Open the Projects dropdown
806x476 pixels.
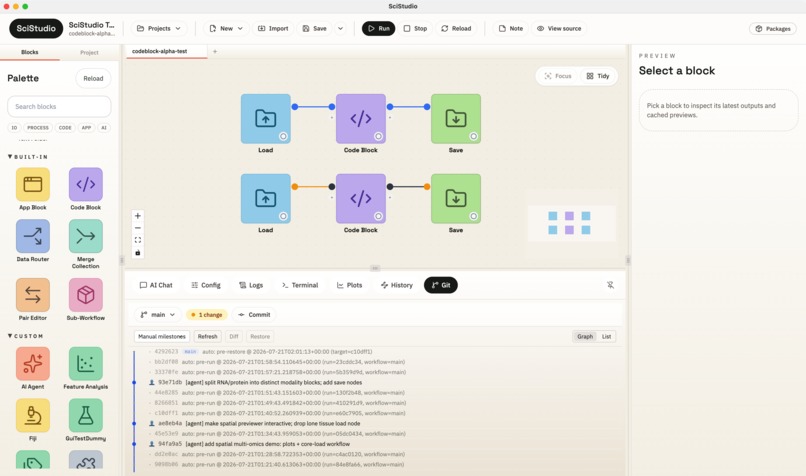click(x=159, y=28)
